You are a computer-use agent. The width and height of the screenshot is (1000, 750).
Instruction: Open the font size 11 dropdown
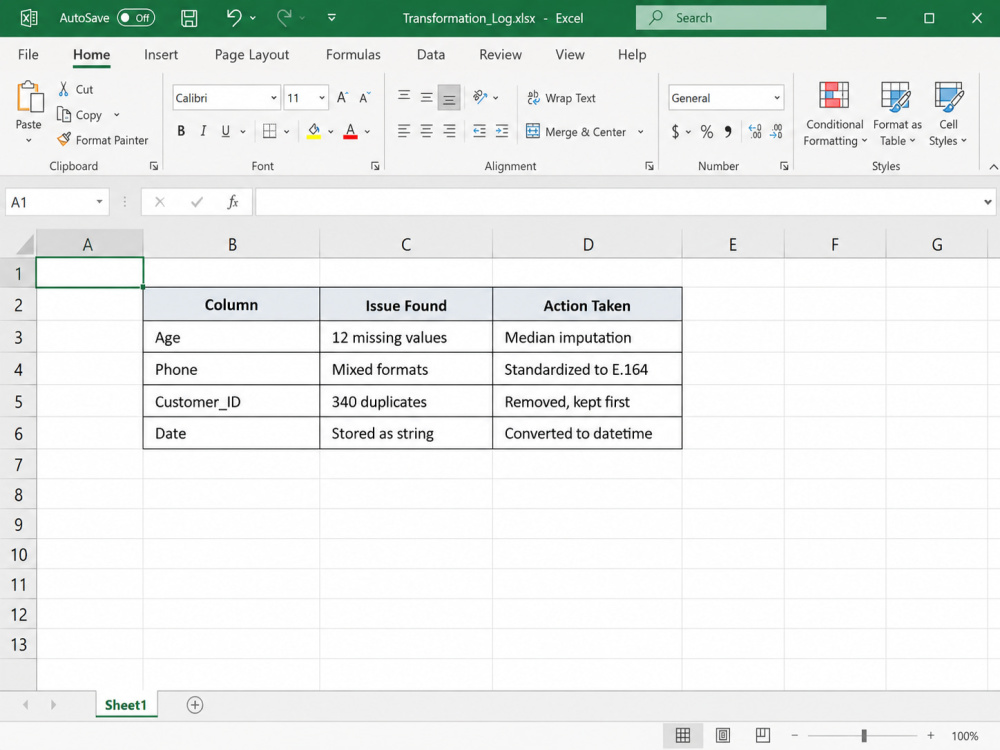322,98
